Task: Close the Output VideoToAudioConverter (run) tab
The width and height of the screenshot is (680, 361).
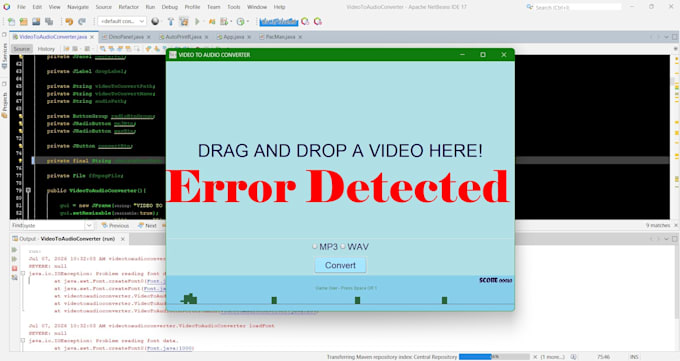Action: (x=123, y=239)
